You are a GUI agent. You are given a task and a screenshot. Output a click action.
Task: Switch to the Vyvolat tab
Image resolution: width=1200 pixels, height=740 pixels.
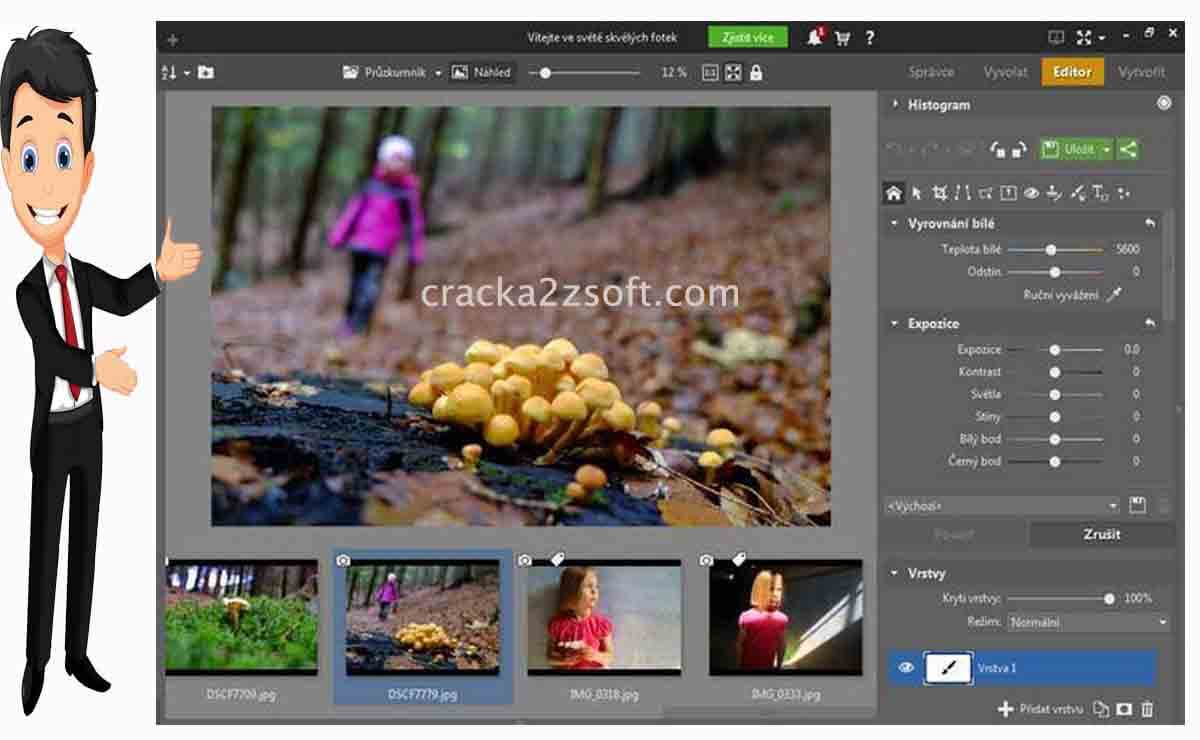[x=1005, y=72]
